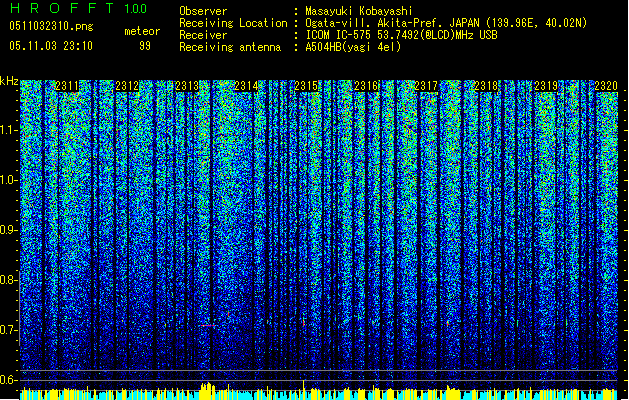Click the antenna A504HB(yagi 4el) text

point(353,47)
